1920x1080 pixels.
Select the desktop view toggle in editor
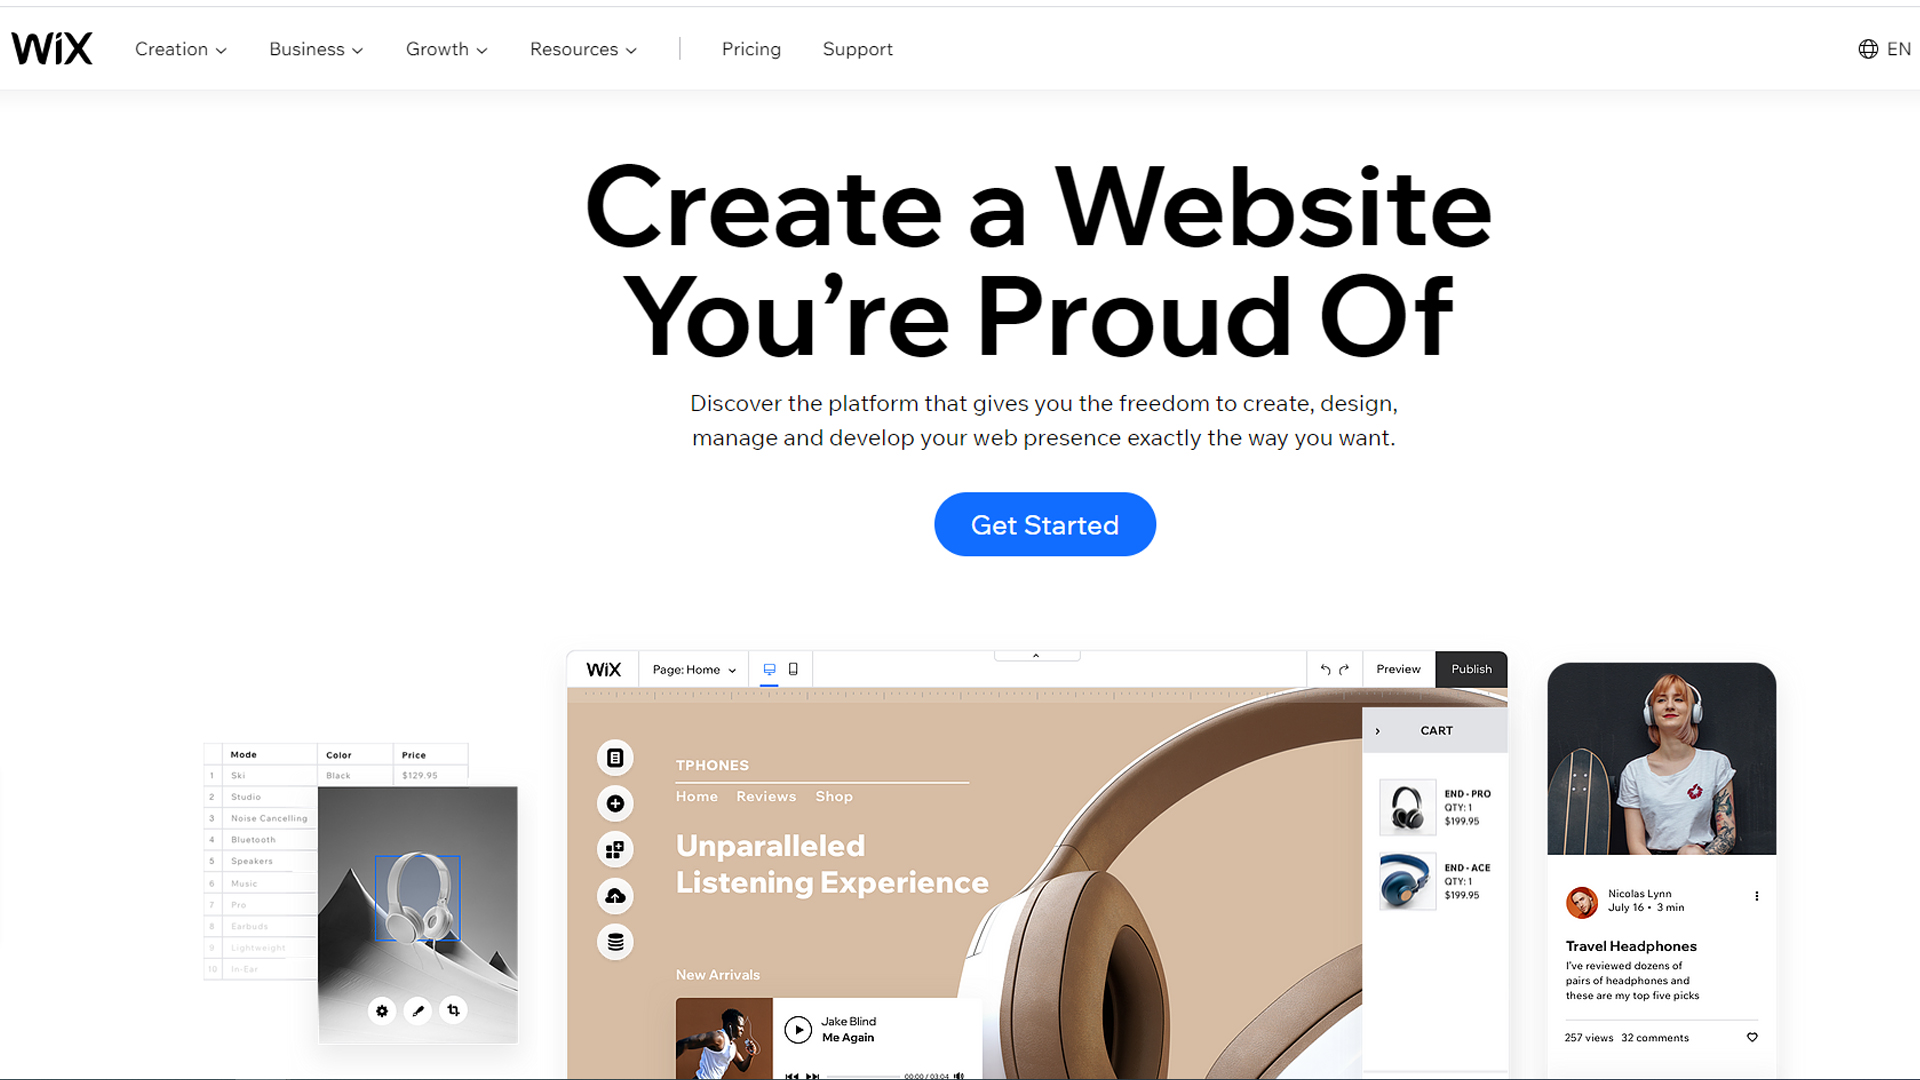coord(770,669)
